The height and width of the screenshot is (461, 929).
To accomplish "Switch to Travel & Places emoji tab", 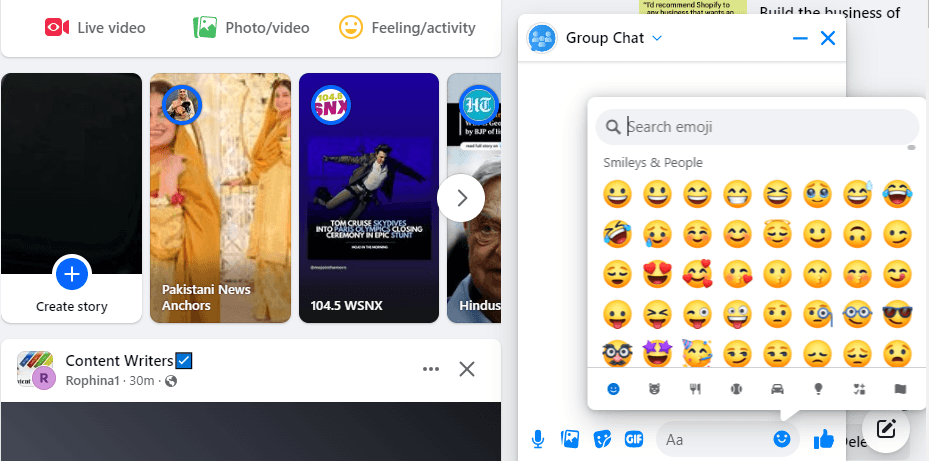I will point(777,389).
